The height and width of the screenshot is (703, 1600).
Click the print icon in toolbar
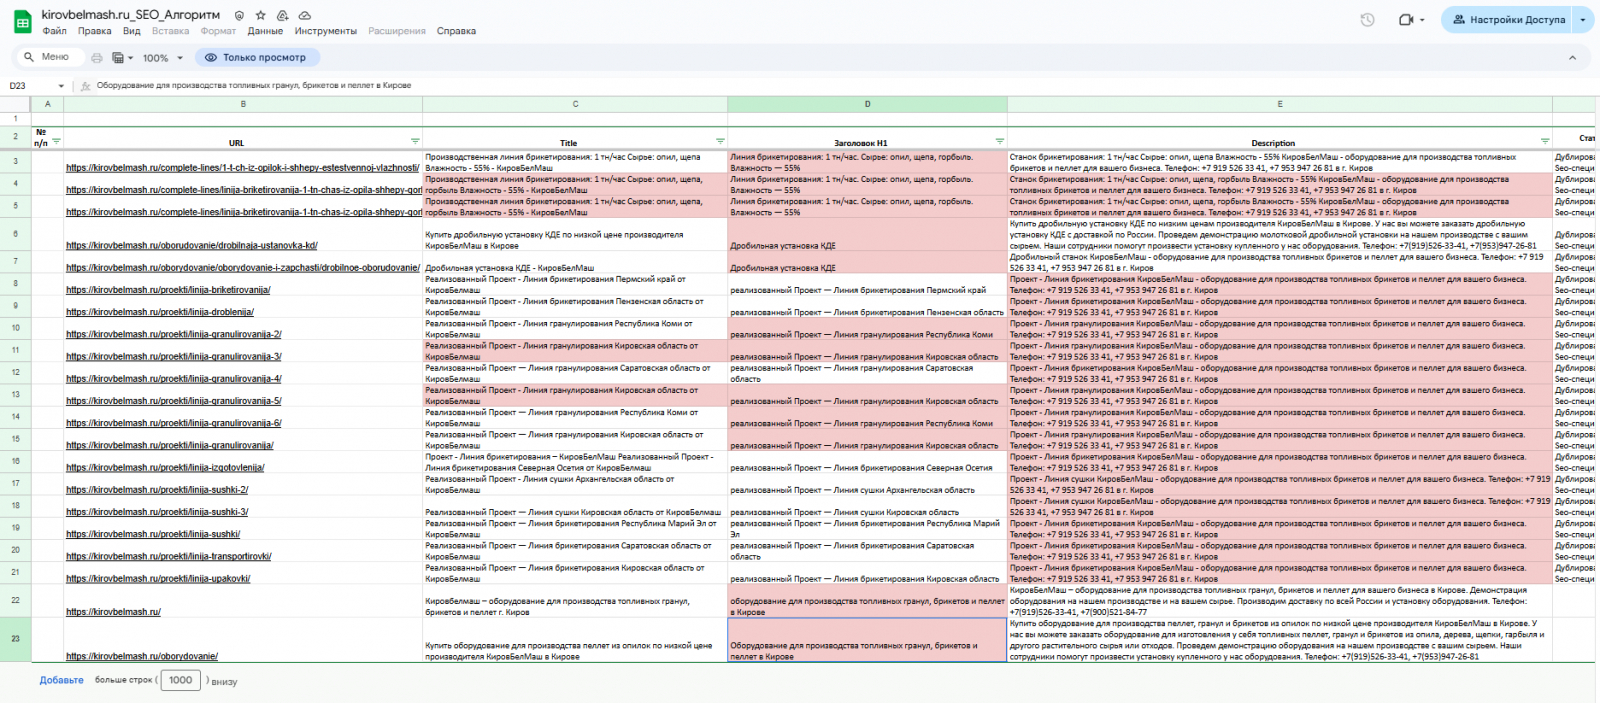tap(97, 58)
